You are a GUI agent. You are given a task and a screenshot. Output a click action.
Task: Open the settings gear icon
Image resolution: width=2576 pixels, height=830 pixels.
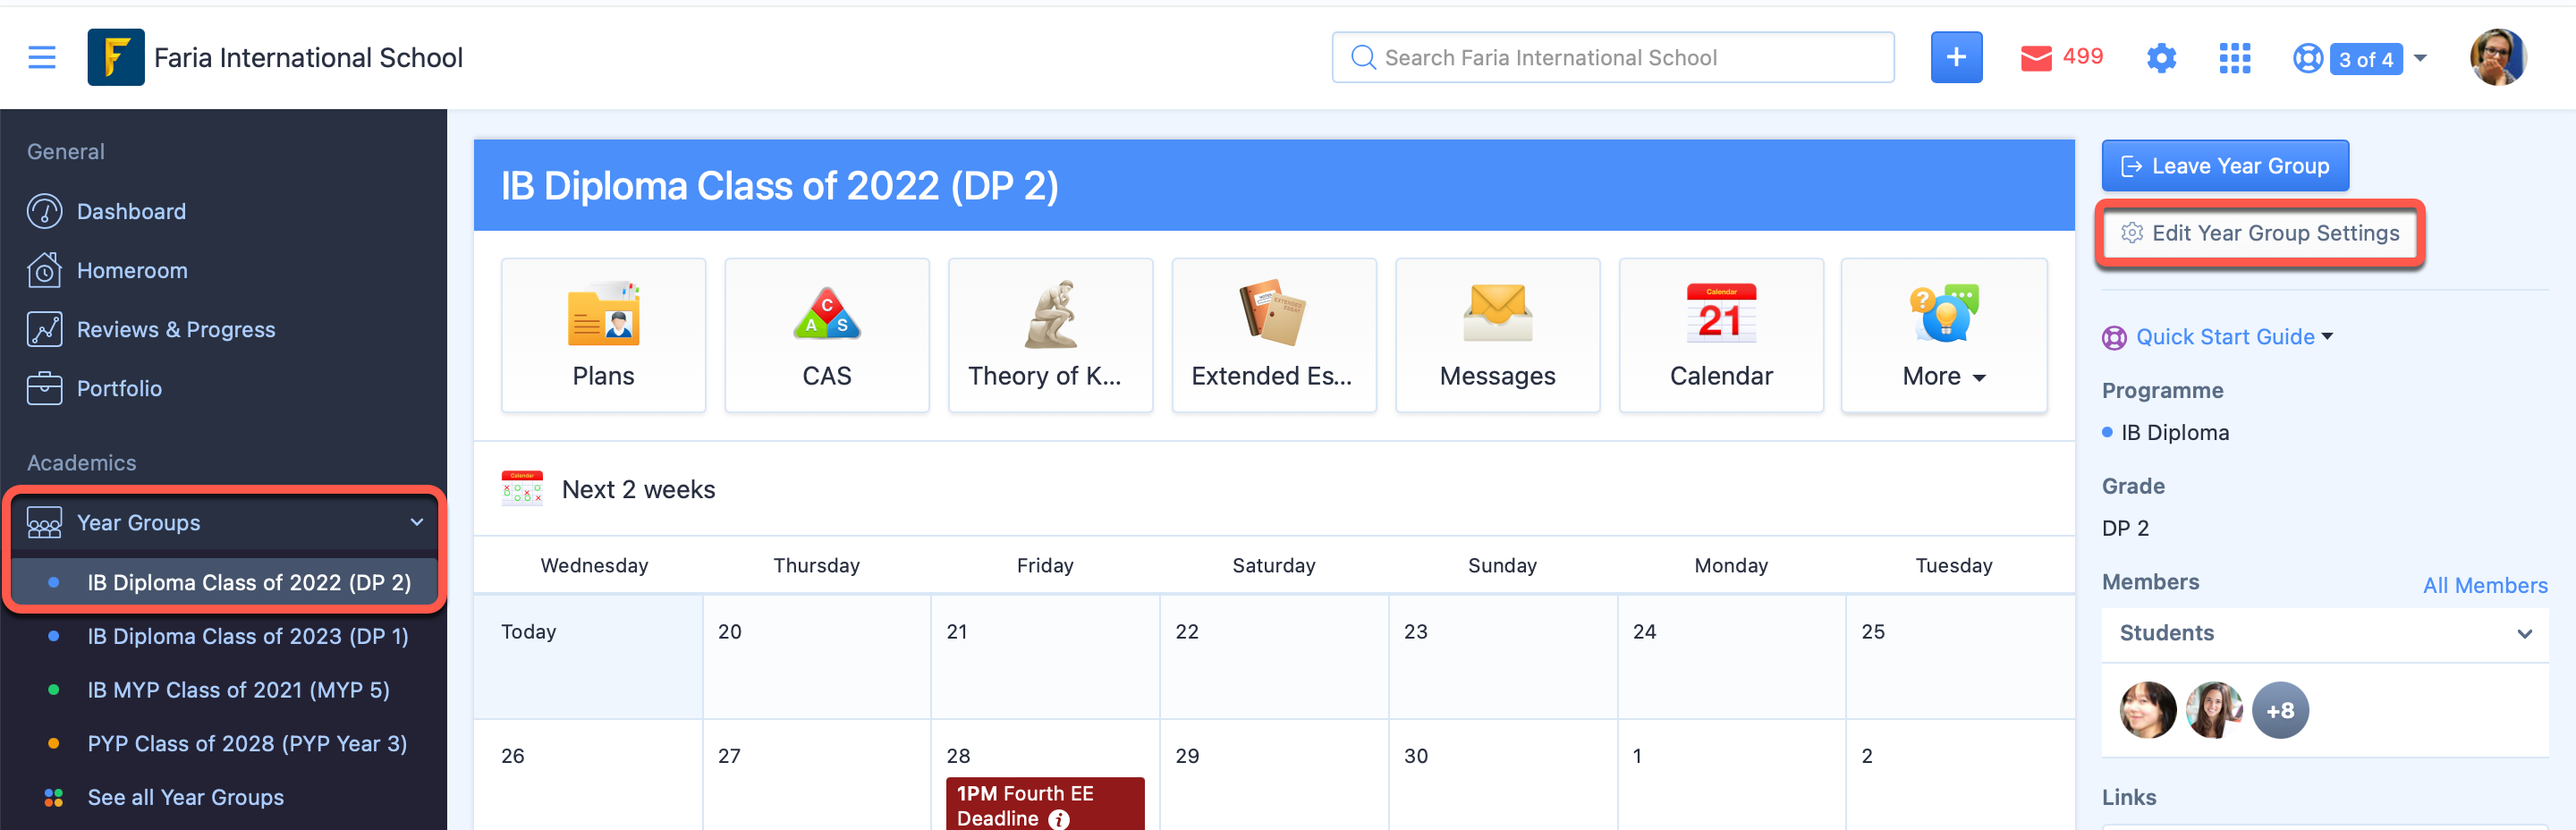2160,58
